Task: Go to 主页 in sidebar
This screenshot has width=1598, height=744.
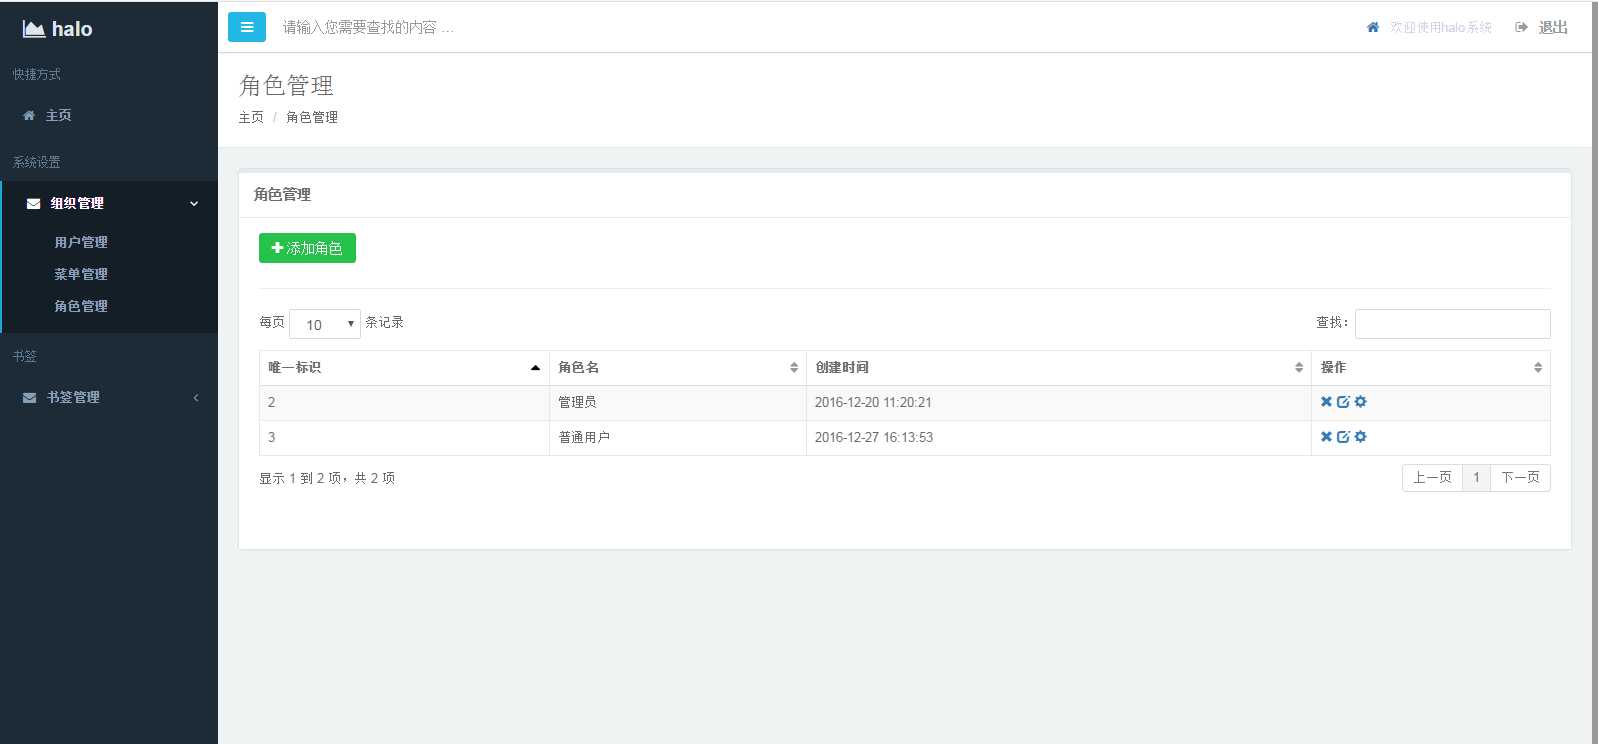Action: [59, 115]
